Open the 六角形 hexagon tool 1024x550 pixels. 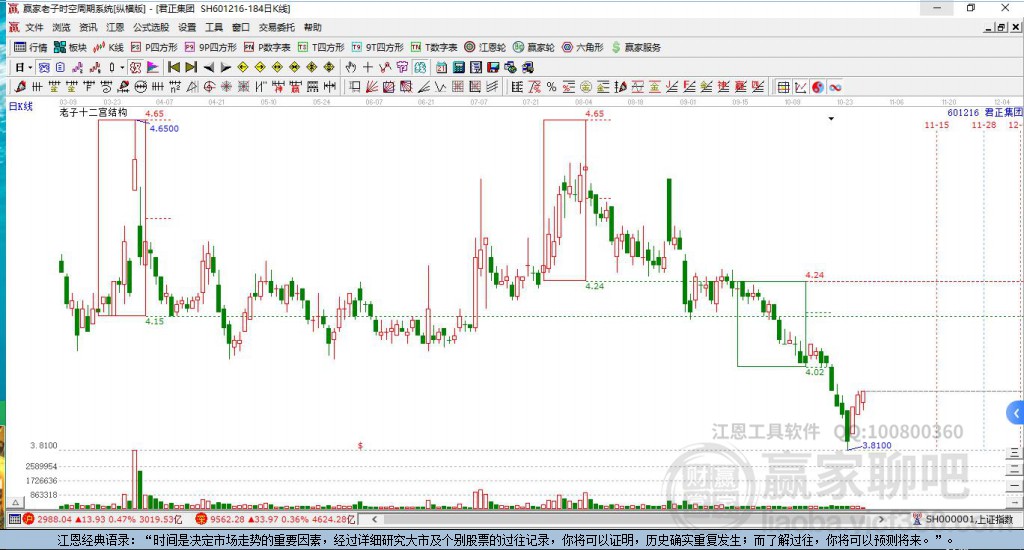click(x=582, y=47)
